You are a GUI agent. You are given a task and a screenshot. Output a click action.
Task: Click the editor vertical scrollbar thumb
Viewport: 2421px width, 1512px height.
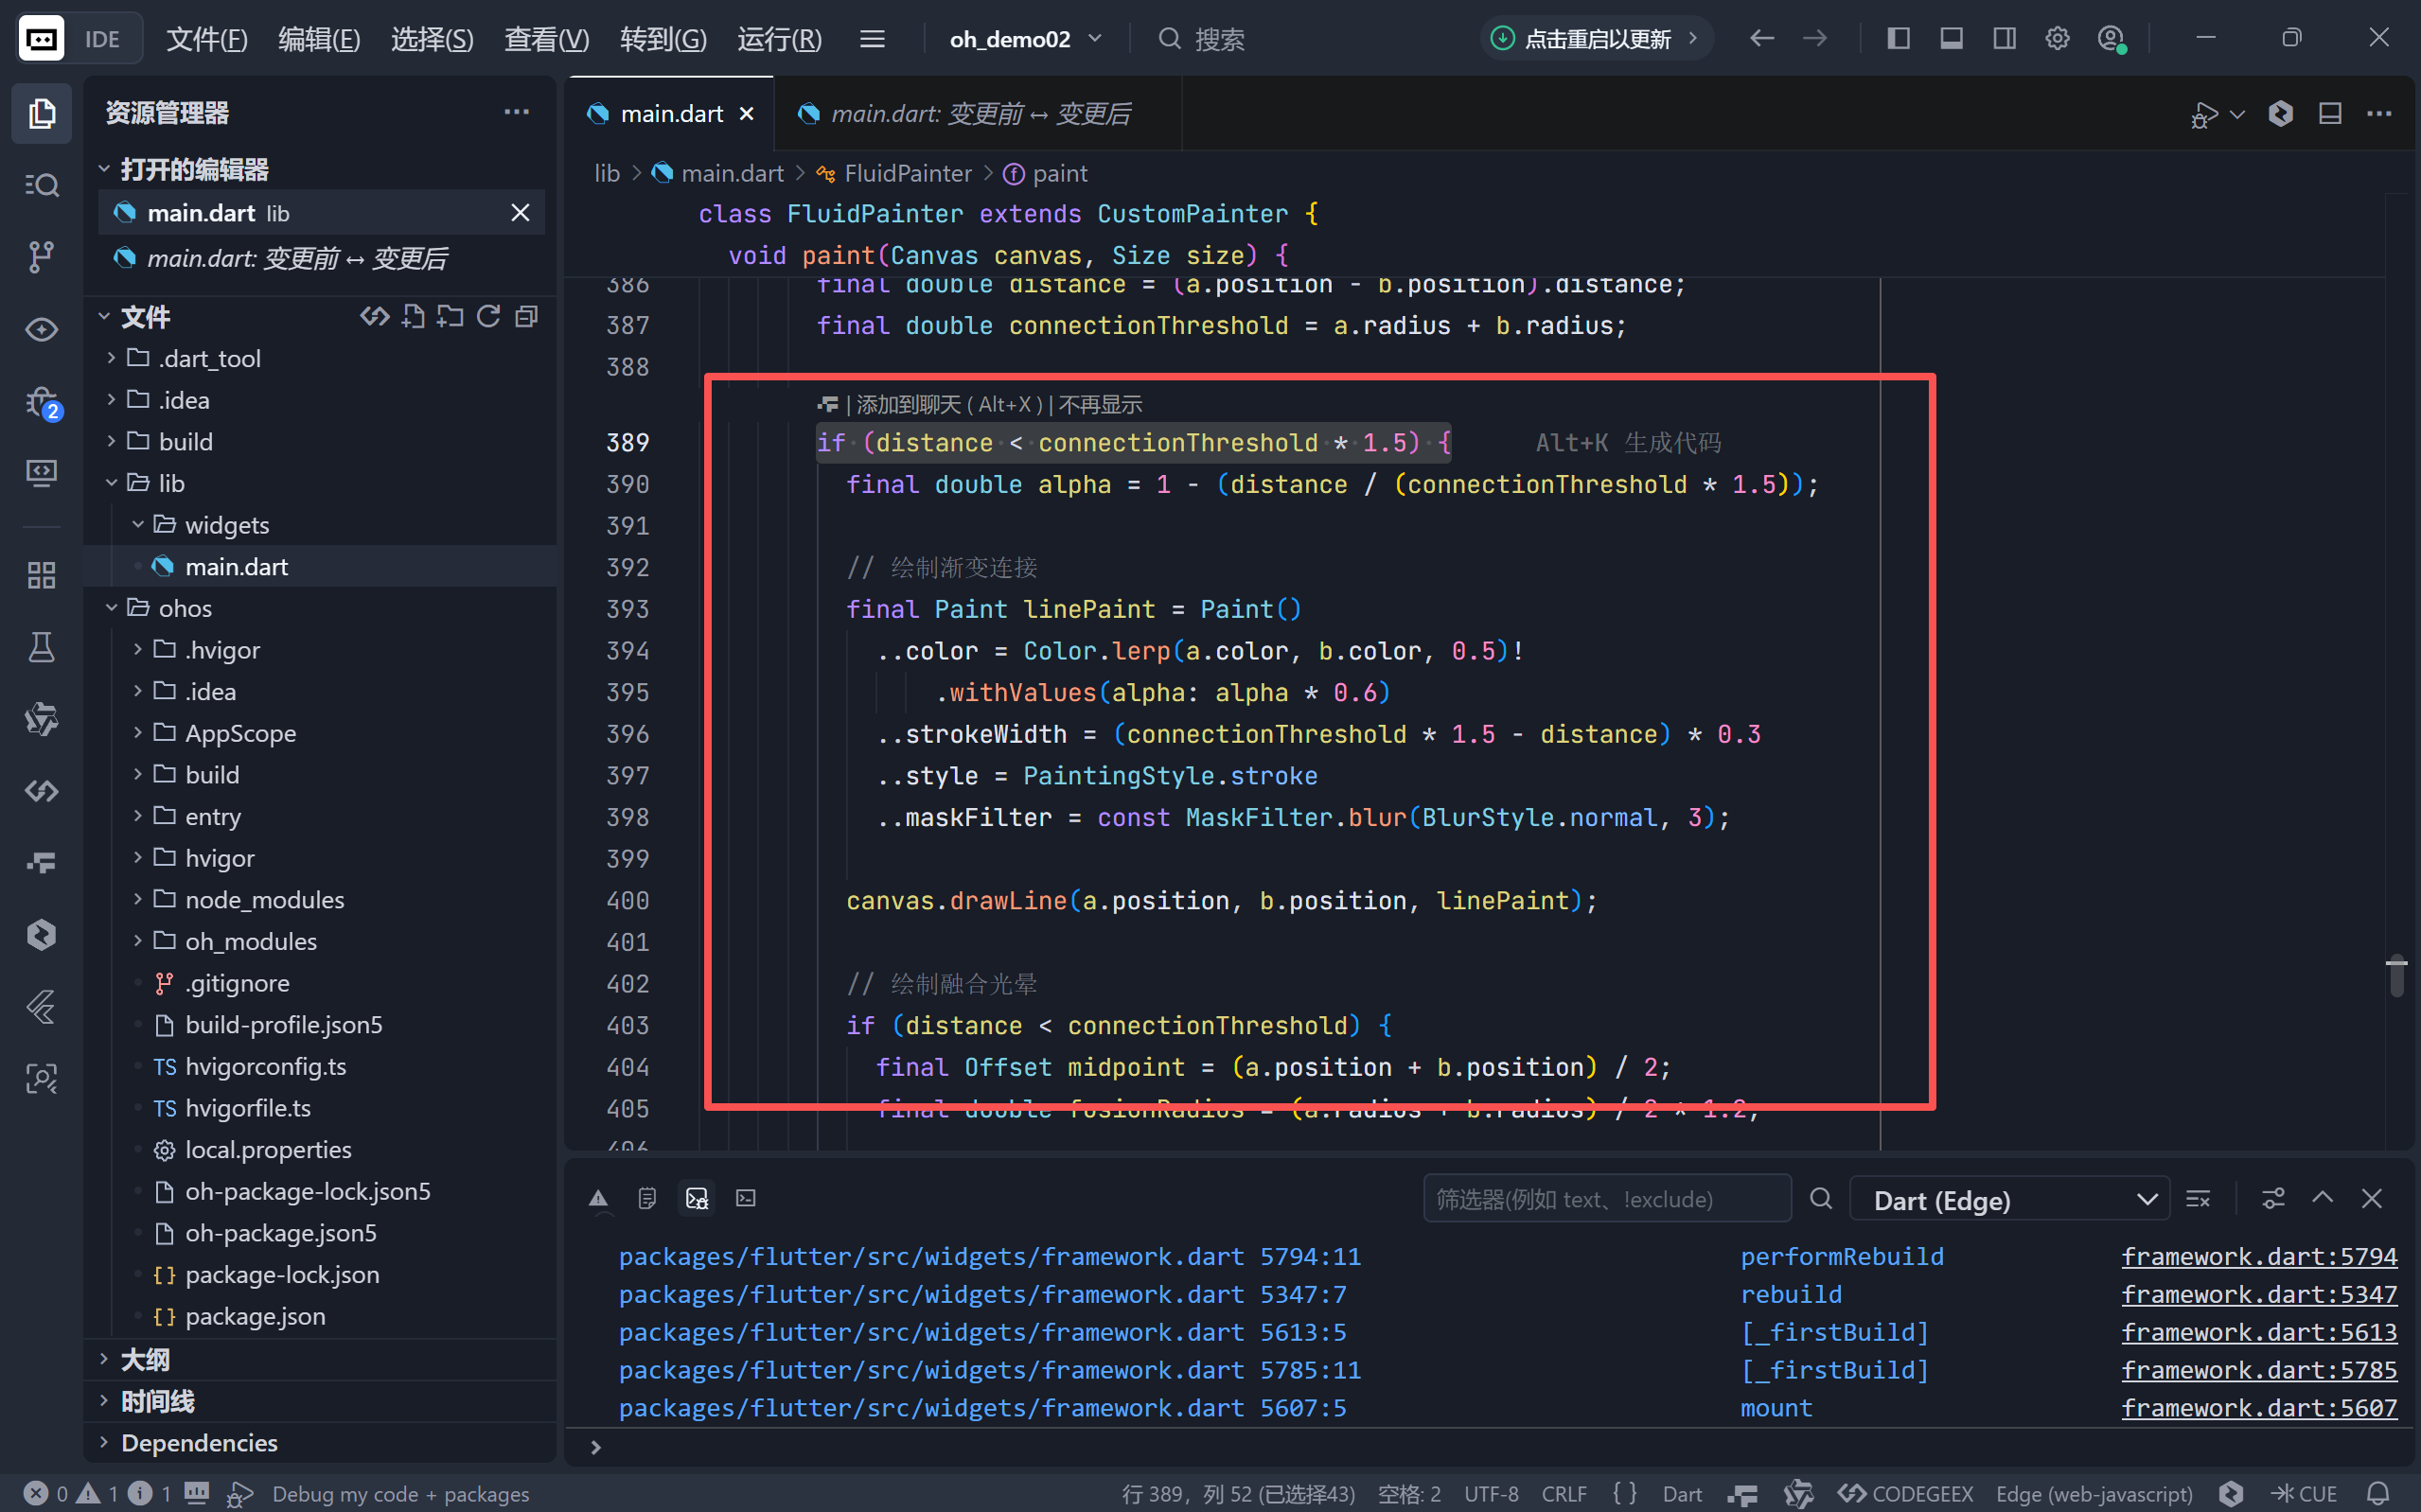pos(2396,976)
